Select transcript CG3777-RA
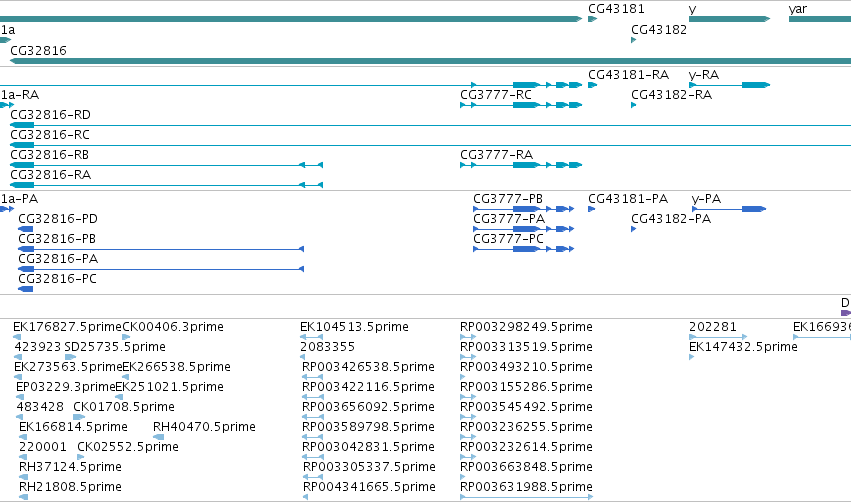 [497, 155]
